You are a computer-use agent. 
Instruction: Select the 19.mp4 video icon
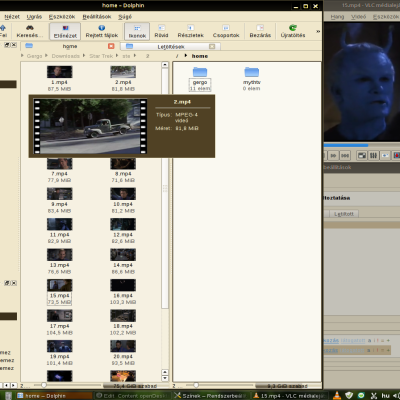pos(59,346)
